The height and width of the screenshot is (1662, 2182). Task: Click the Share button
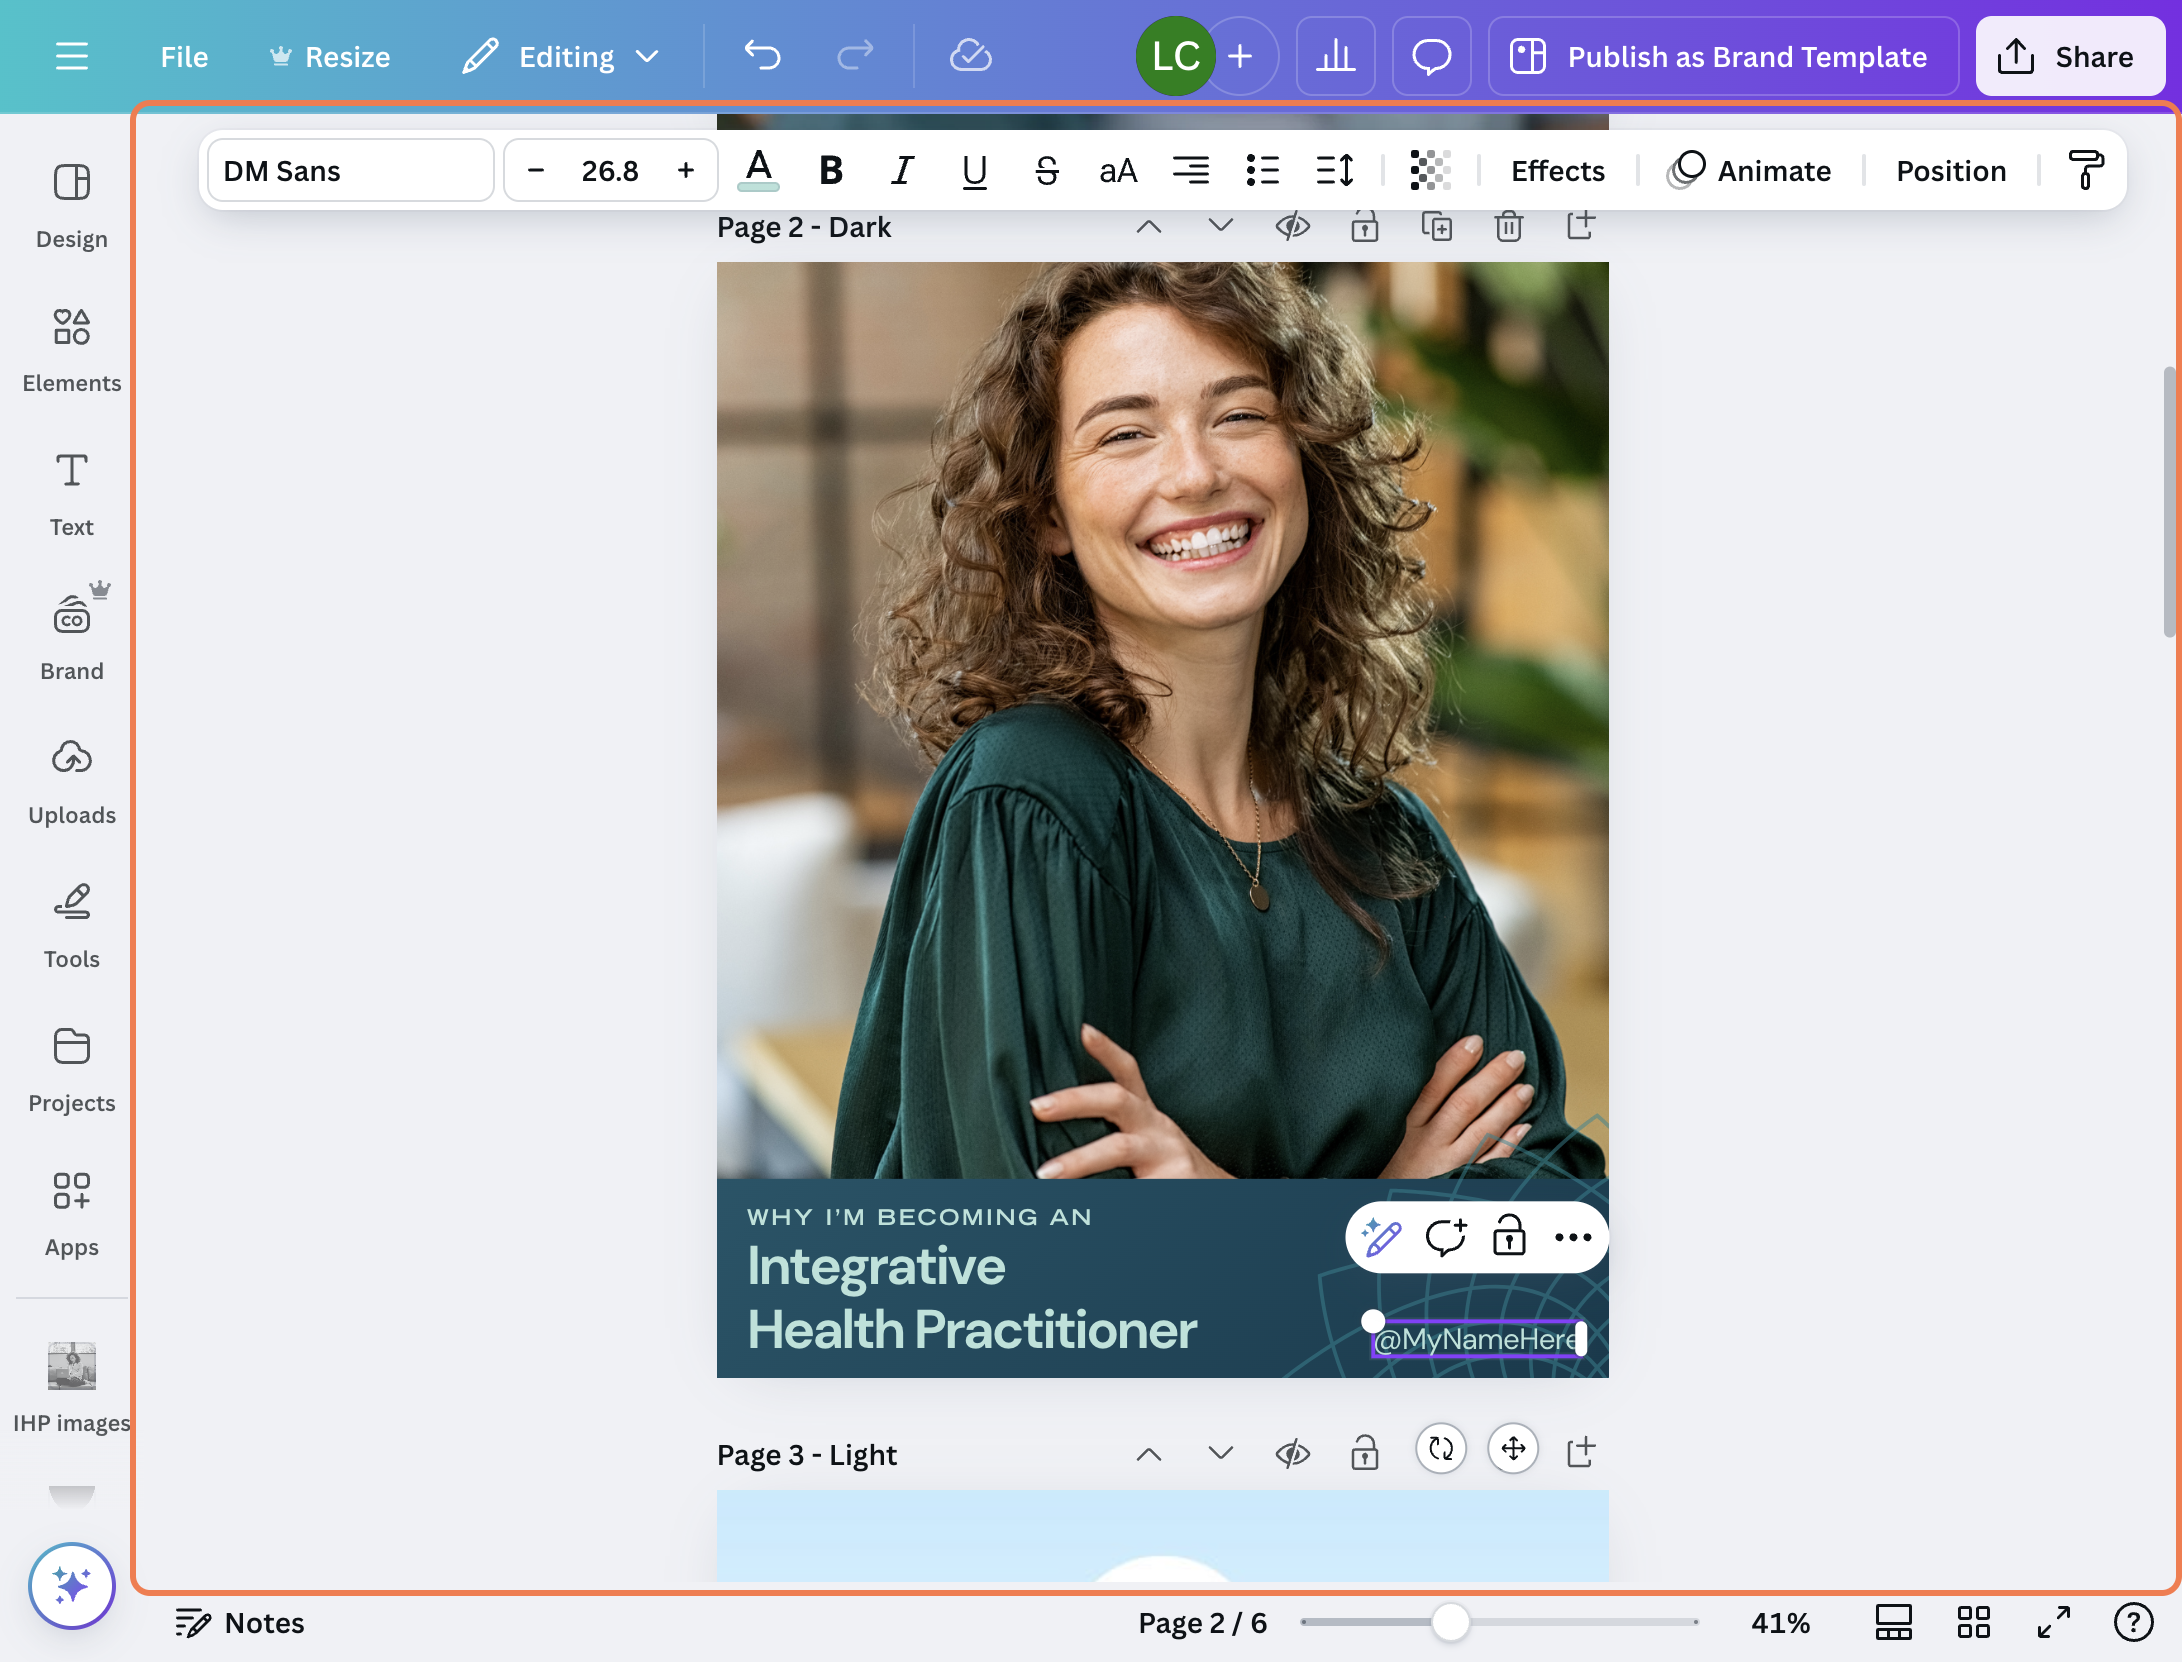(x=2070, y=56)
